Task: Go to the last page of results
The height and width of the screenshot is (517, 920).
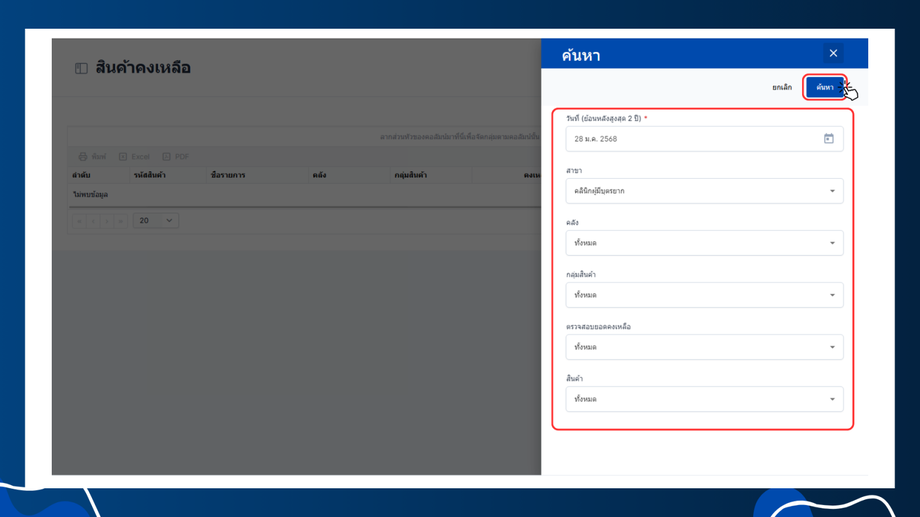Action: tap(121, 221)
